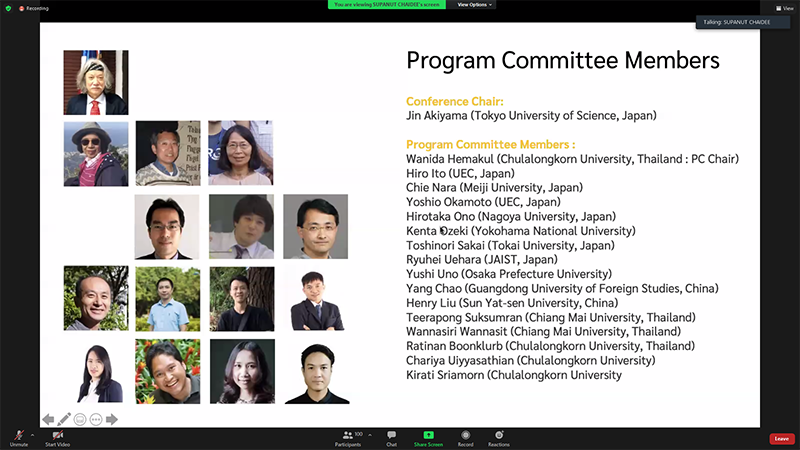Image resolution: width=800 pixels, height=450 pixels.
Task: Click the 'Wannasiri Wannasit' line
Action: click(543, 332)
